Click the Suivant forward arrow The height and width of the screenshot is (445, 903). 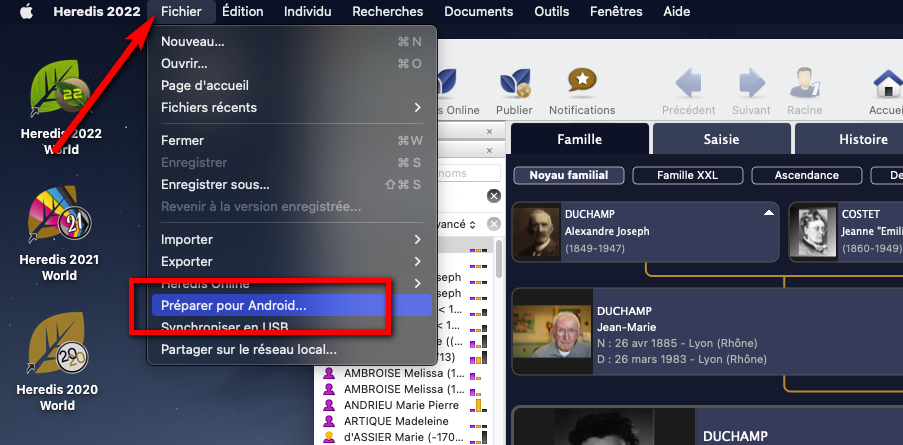point(751,83)
